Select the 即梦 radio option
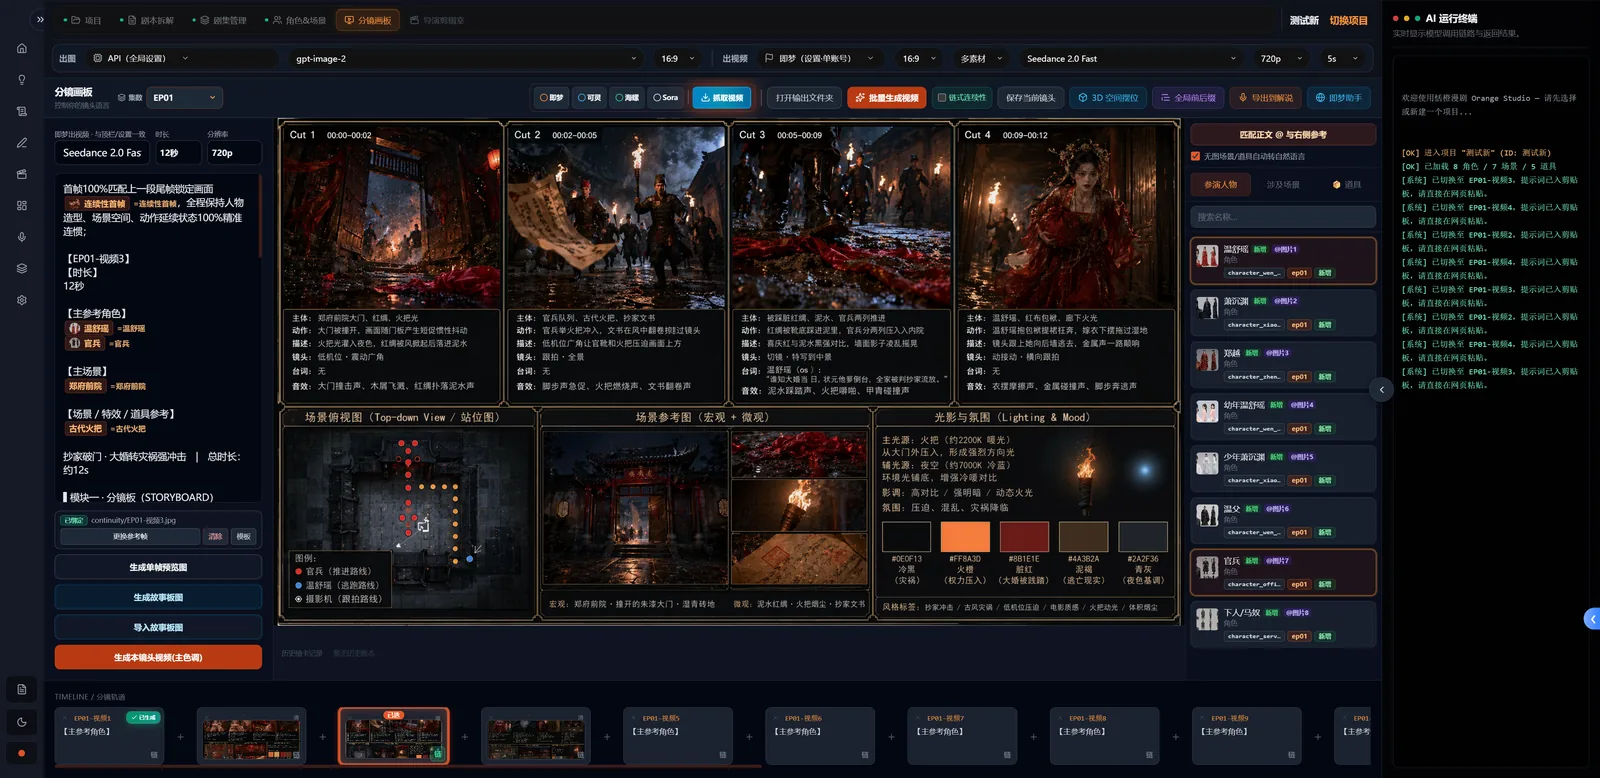Image resolution: width=1600 pixels, height=778 pixels. 552,98
